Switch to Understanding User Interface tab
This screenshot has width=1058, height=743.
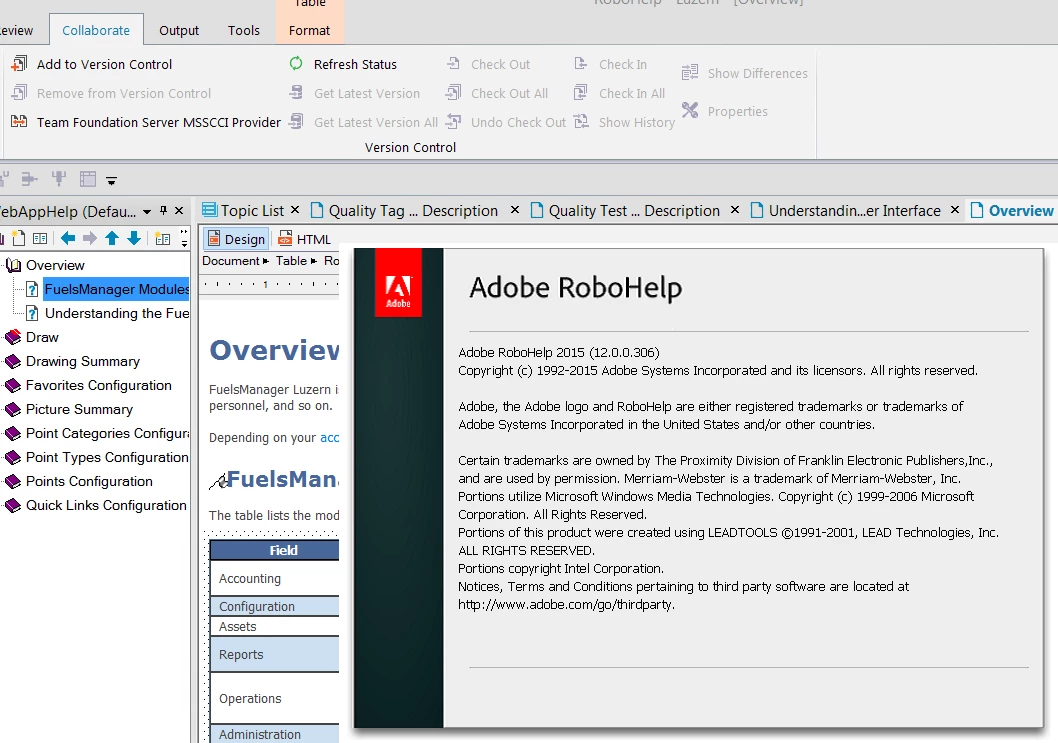[845, 211]
